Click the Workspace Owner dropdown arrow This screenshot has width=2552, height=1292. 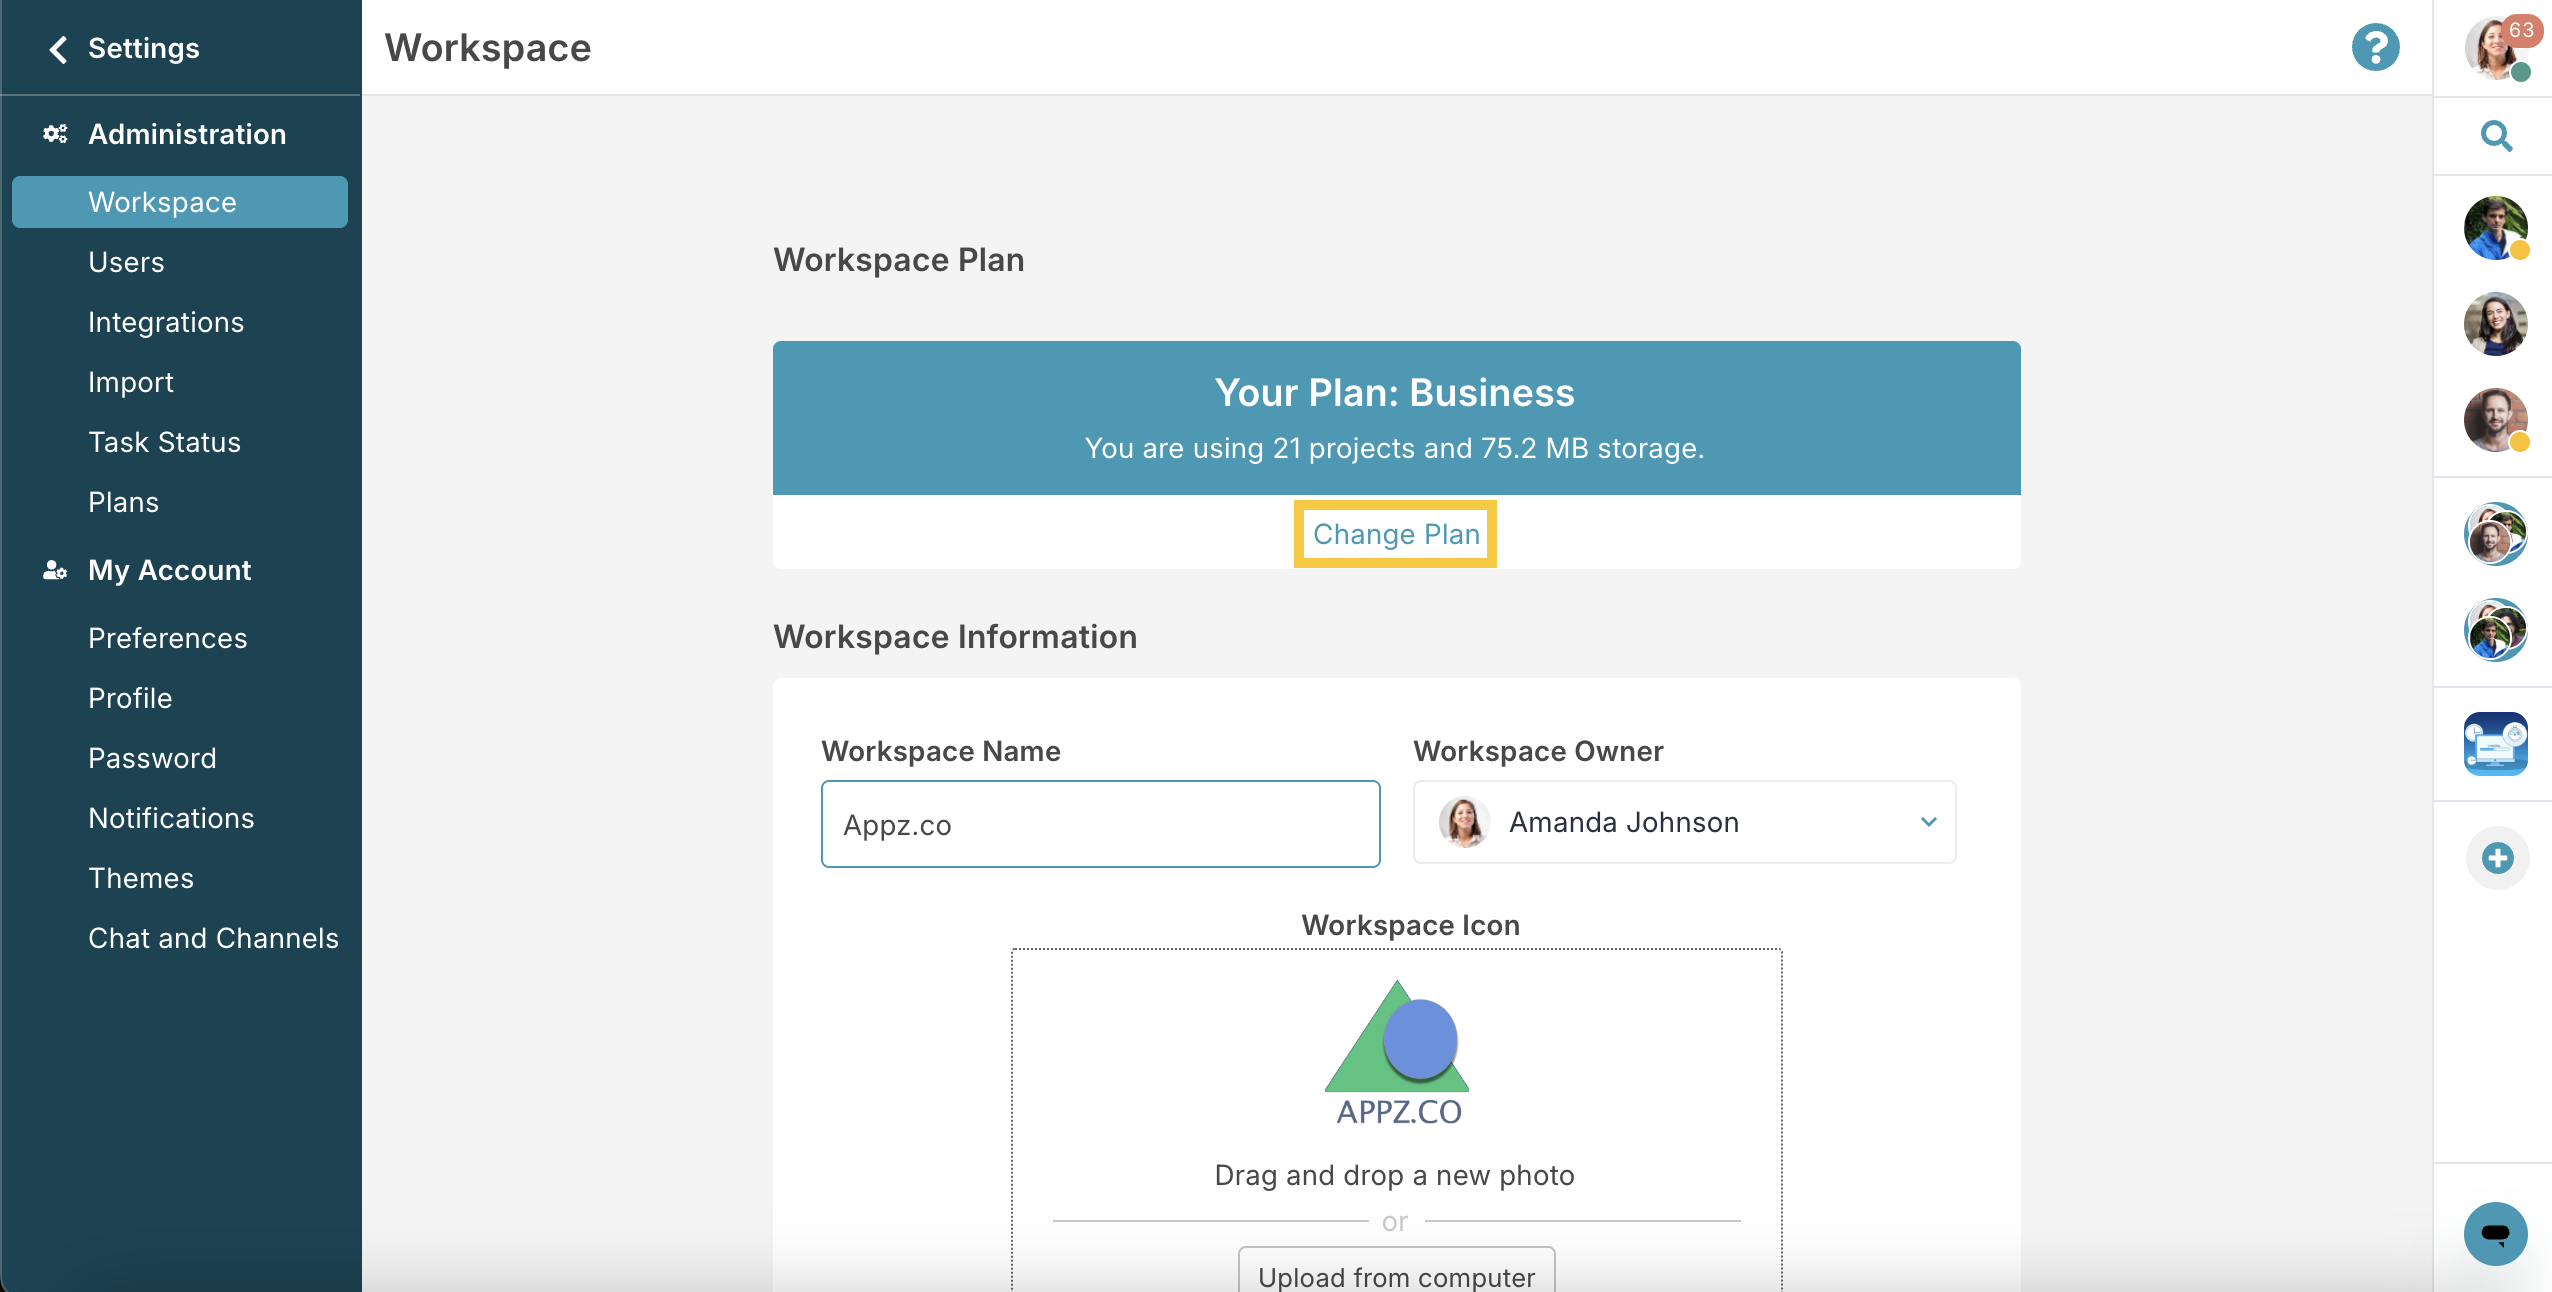pos(1928,822)
